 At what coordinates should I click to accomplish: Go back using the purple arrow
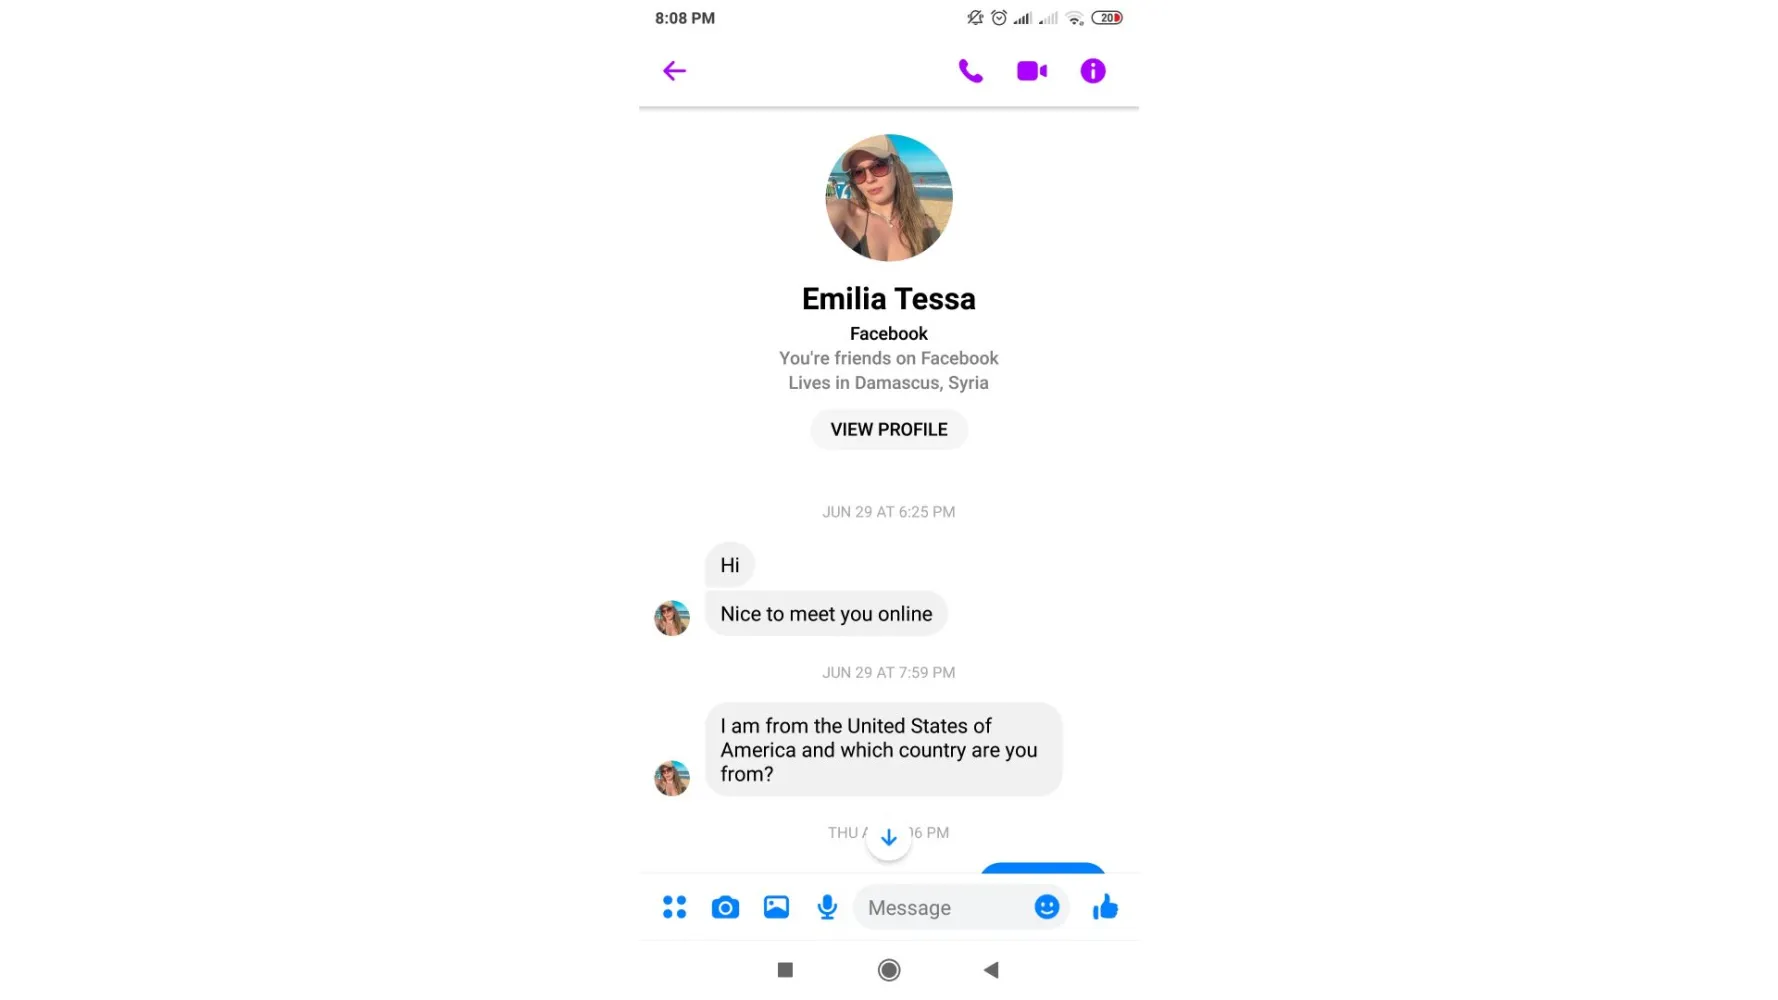[x=674, y=71]
